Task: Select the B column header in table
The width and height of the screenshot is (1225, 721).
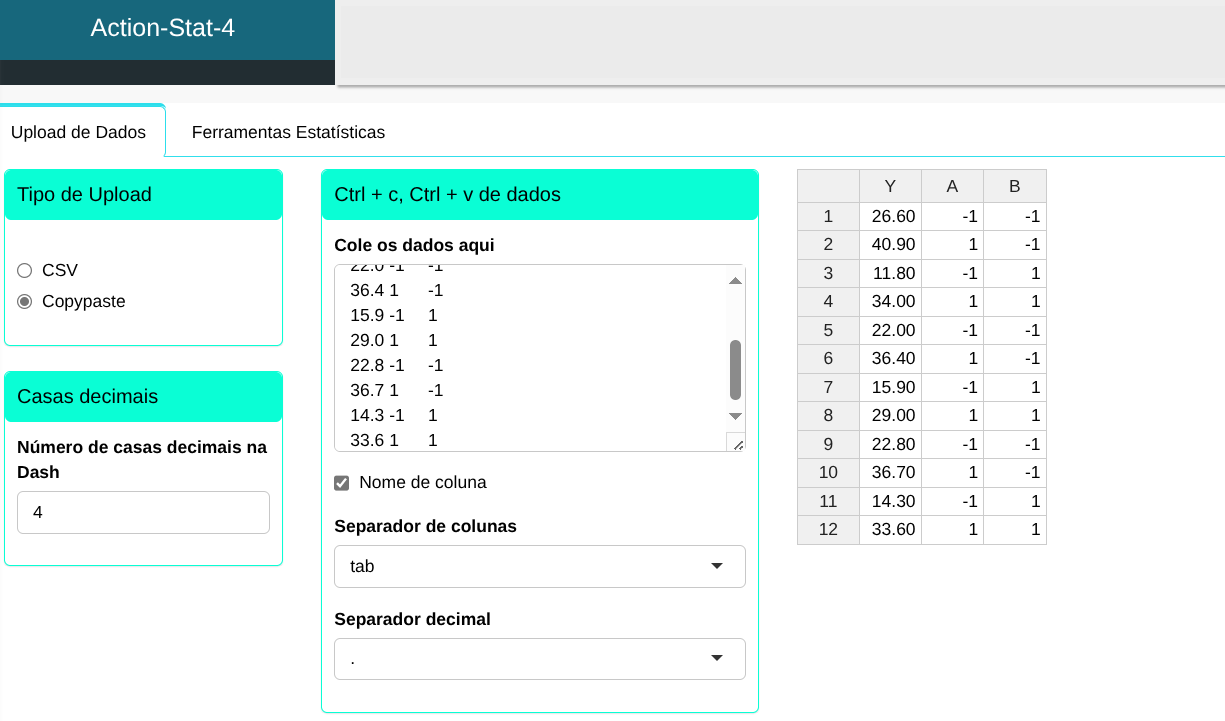Action: click(1014, 186)
